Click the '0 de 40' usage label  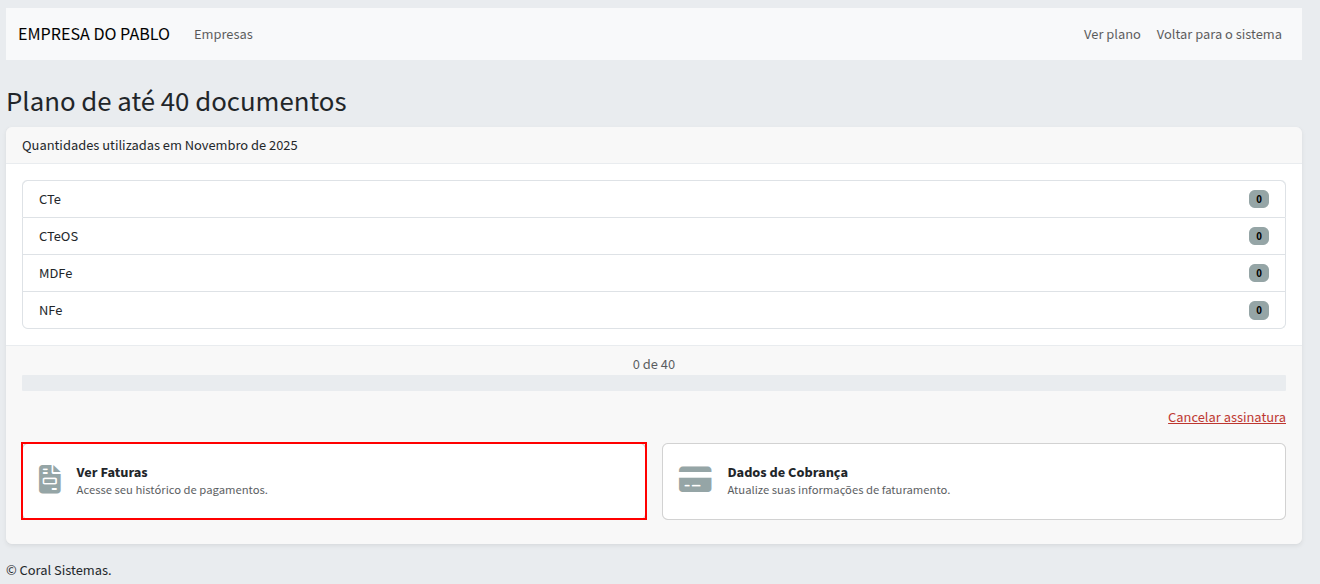click(653, 364)
